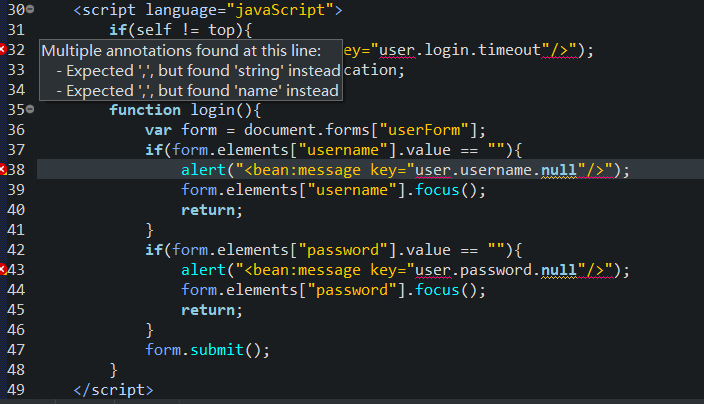
Task: Click 'self != top' condition on line 31
Action: click(x=185, y=30)
